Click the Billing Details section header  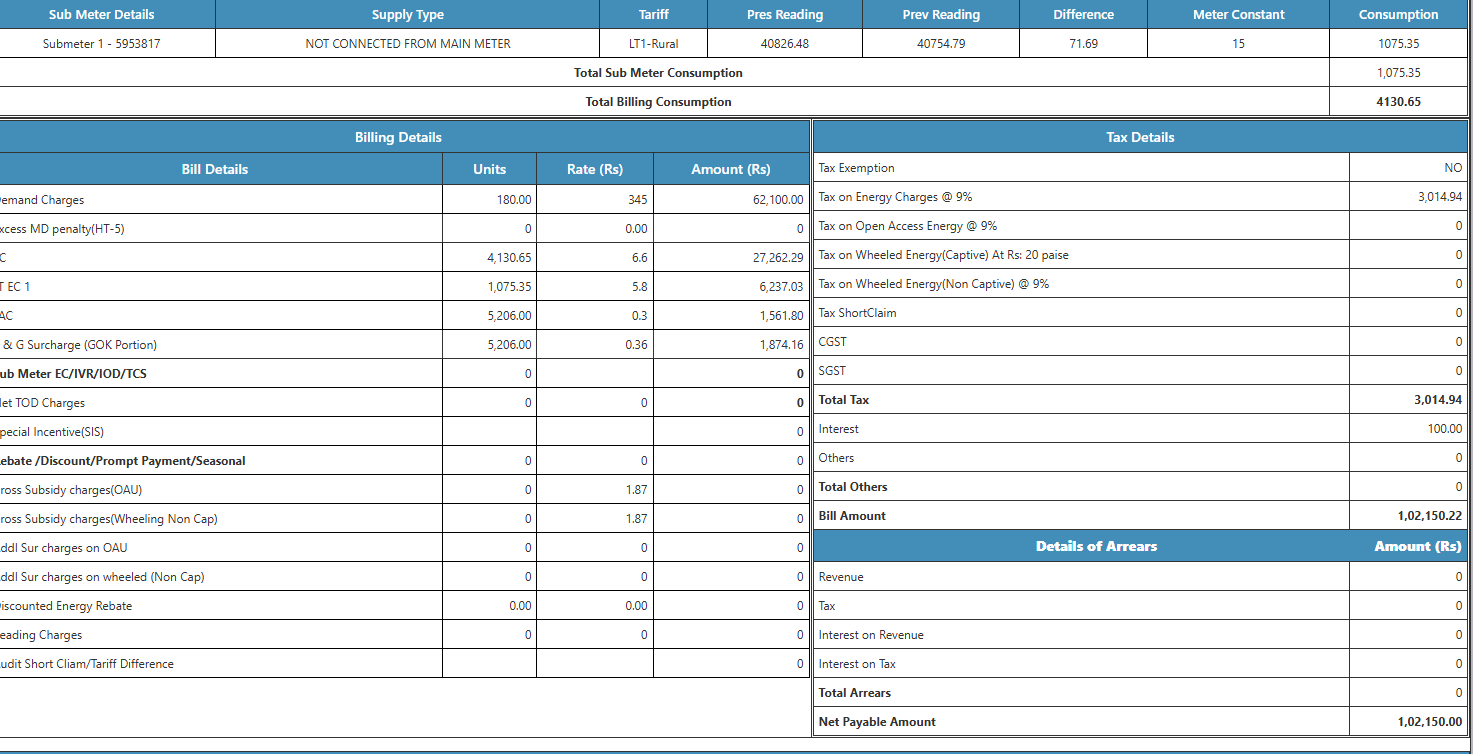pos(398,137)
